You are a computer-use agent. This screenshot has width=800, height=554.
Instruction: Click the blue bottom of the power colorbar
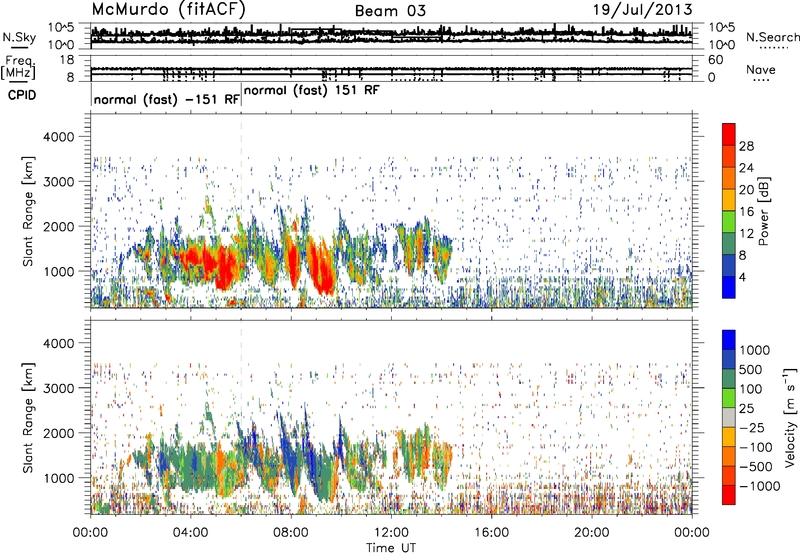[x=729, y=287]
